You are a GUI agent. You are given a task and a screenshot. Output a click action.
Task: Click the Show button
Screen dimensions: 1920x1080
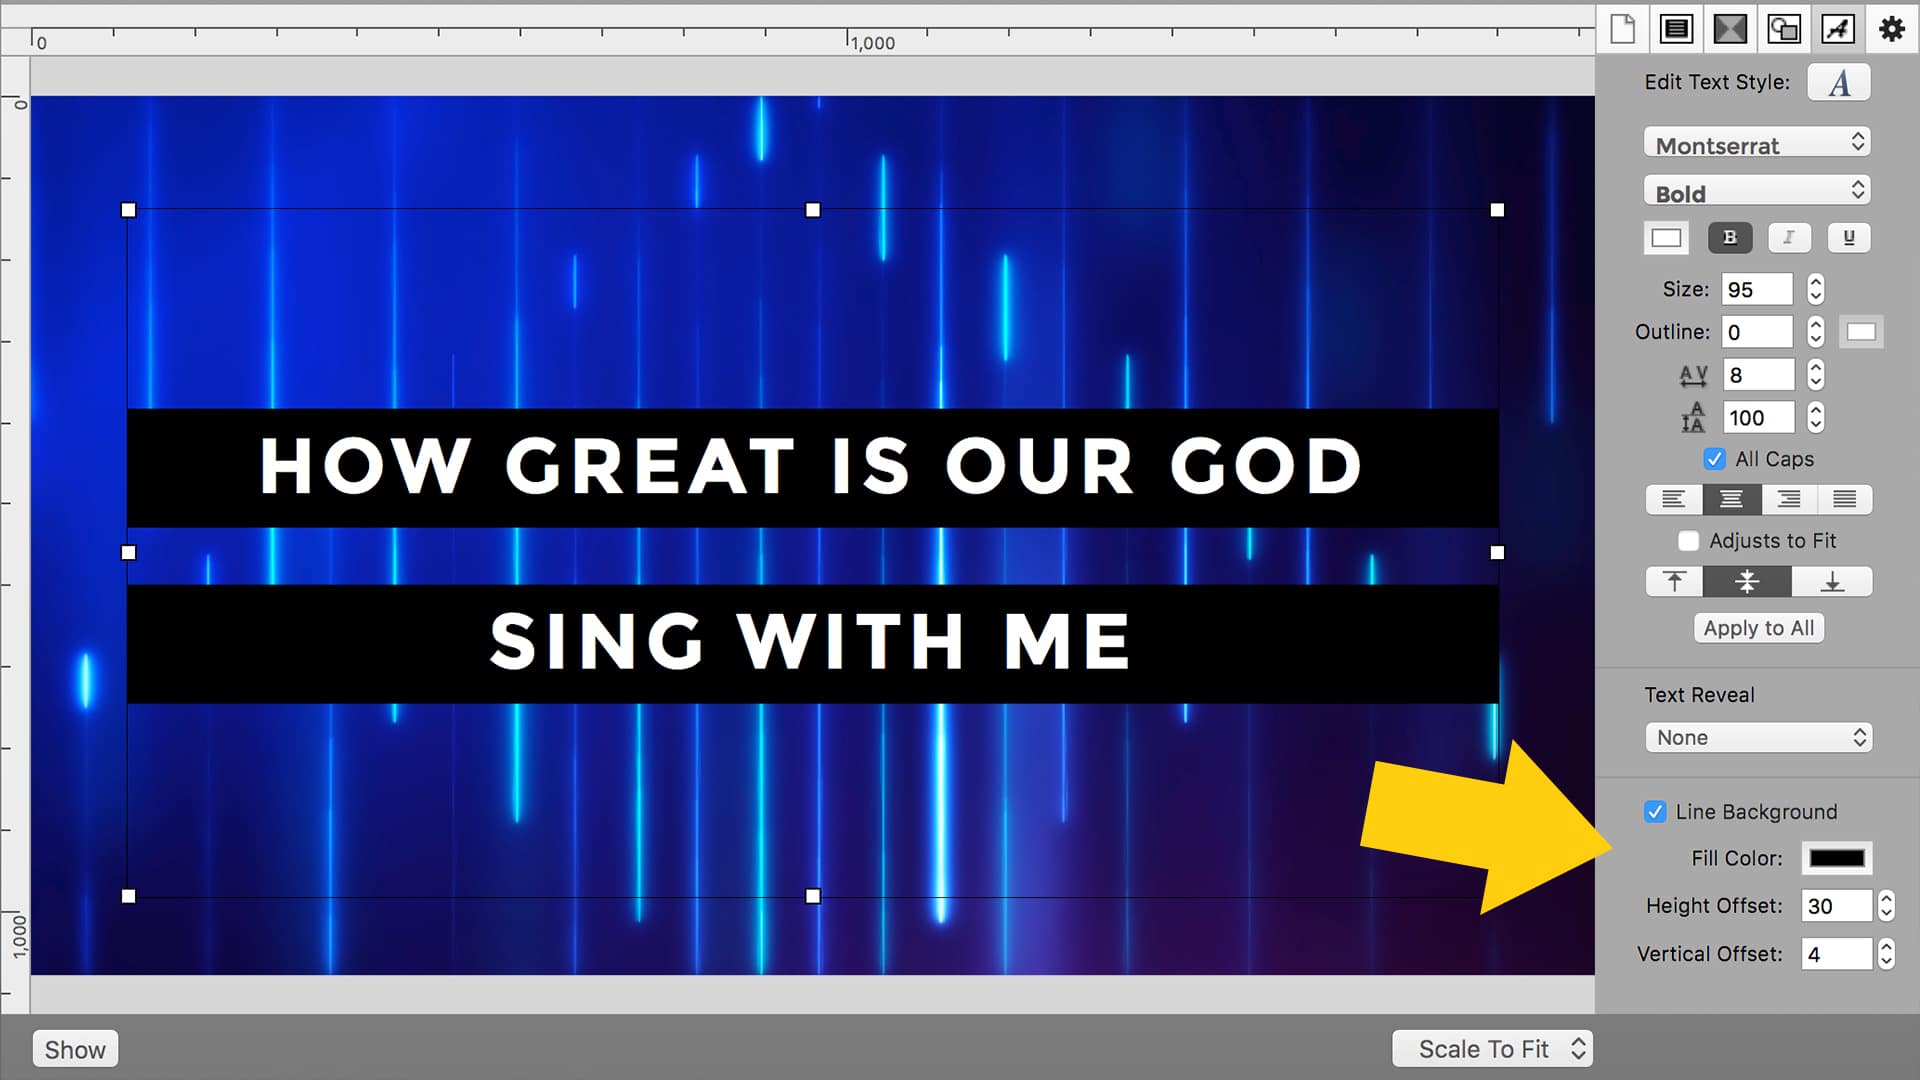tap(74, 1048)
